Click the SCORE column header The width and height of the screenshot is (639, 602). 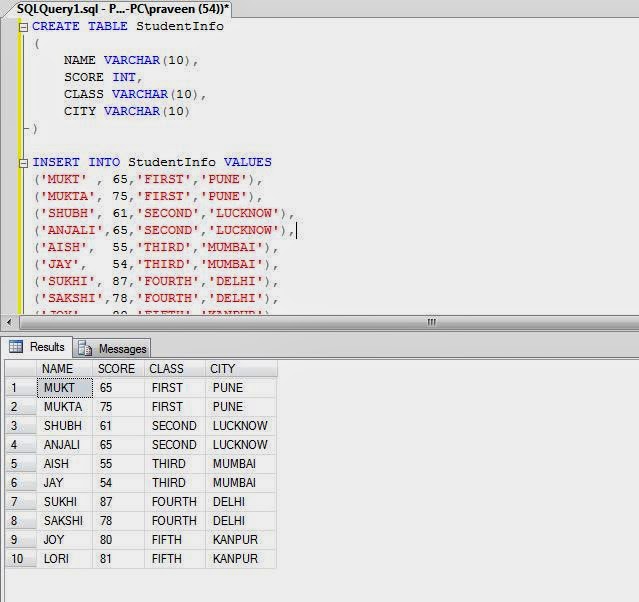tap(118, 369)
